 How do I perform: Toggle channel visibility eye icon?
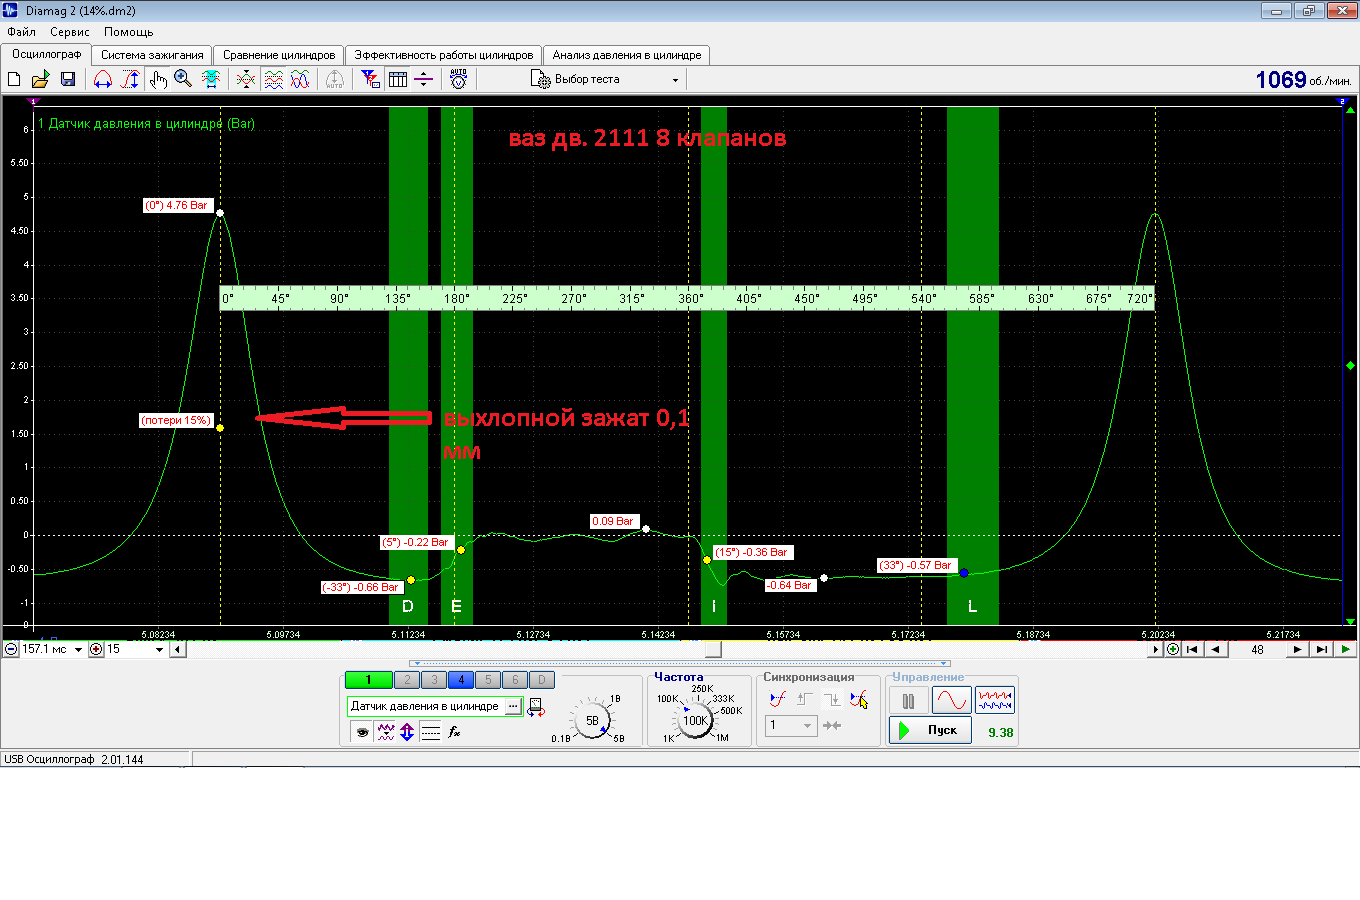click(x=362, y=732)
